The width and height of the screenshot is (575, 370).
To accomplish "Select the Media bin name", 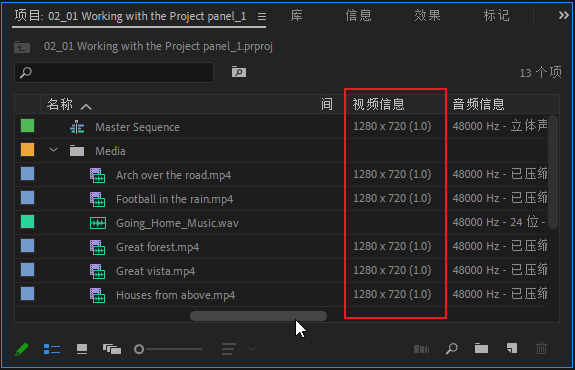I will point(110,151).
